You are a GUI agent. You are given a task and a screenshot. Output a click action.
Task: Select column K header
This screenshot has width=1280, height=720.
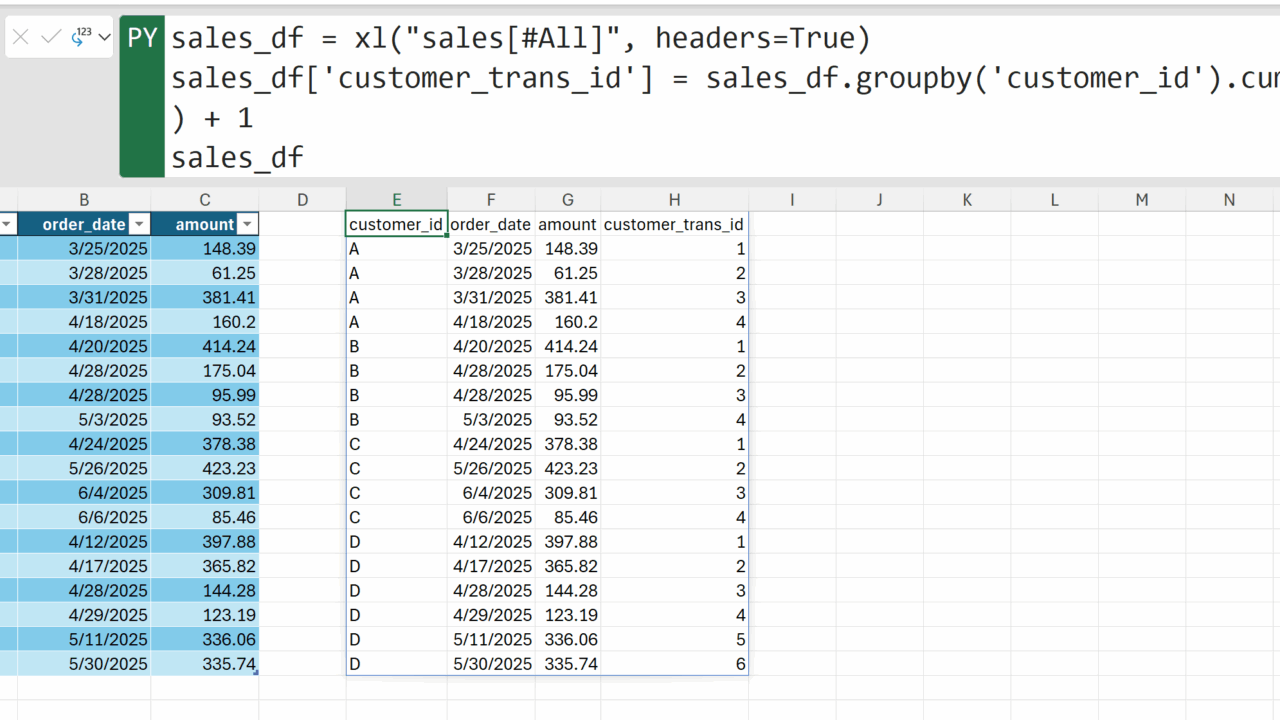click(x=967, y=200)
